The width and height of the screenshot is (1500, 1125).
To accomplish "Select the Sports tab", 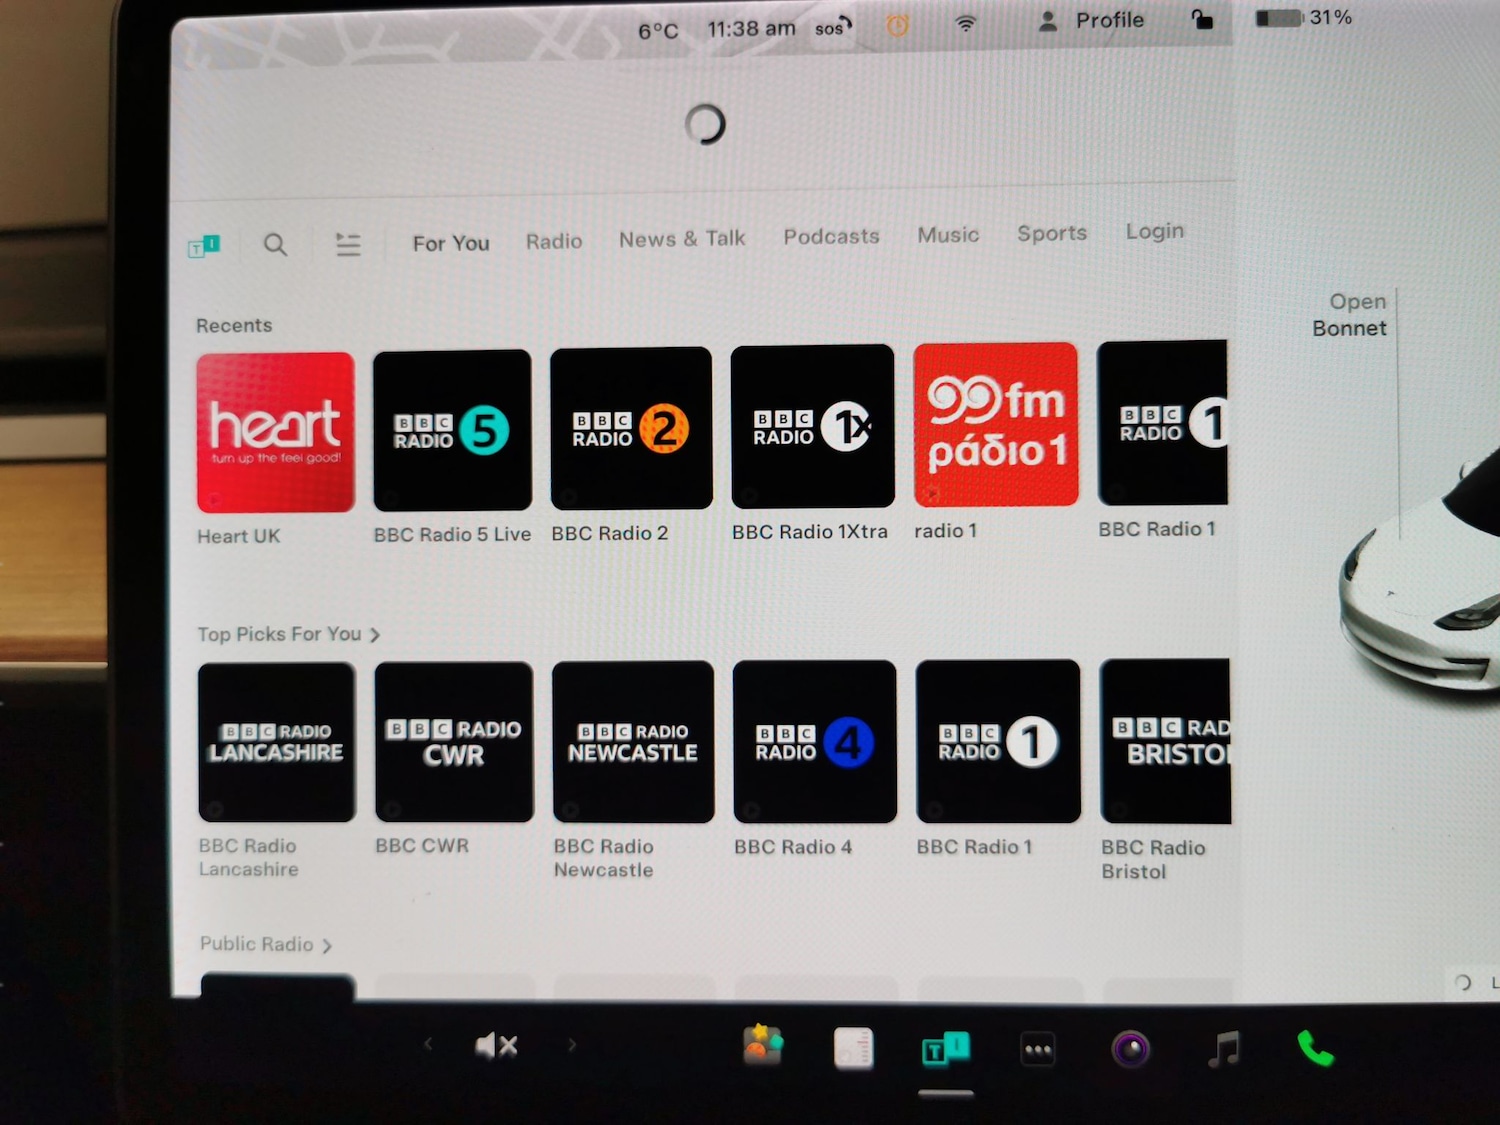I will 1052,233.
